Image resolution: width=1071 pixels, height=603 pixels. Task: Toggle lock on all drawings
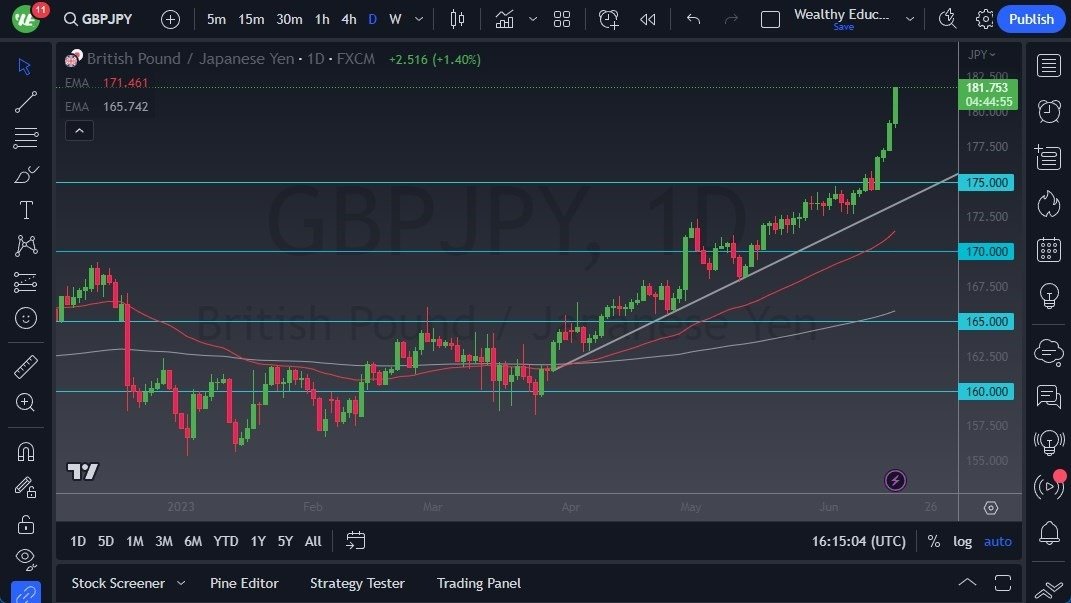point(25,523)
